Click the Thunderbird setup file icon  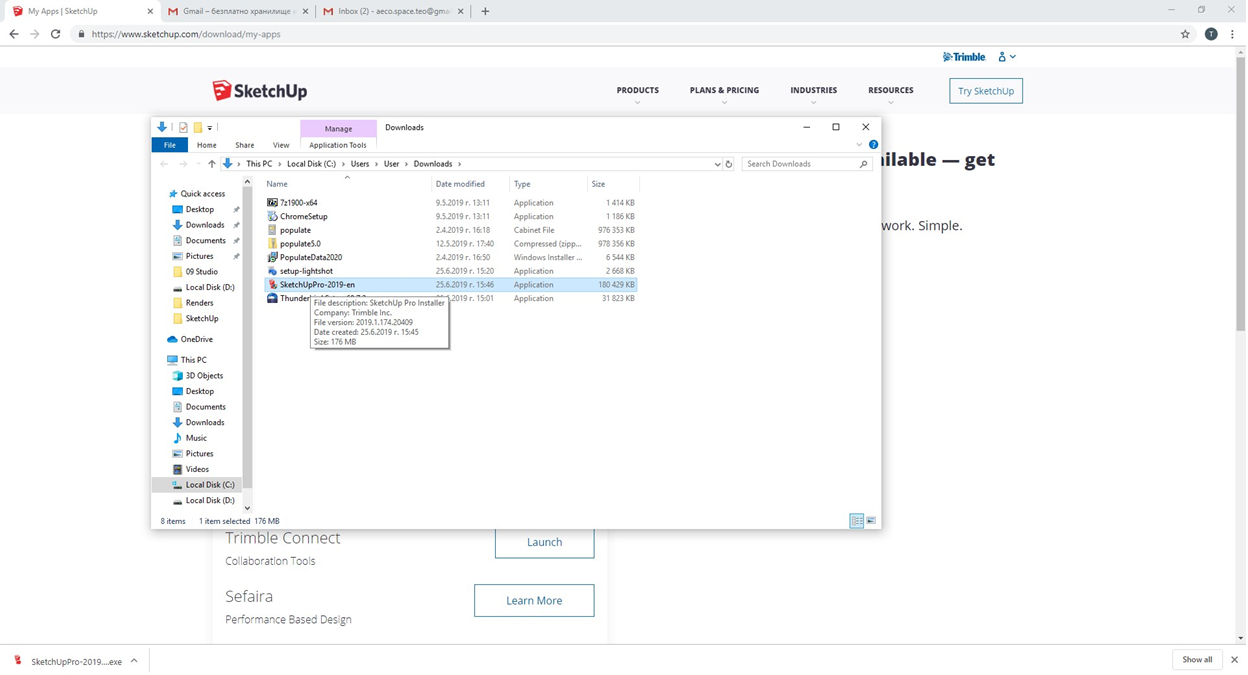tap(272, 298)
